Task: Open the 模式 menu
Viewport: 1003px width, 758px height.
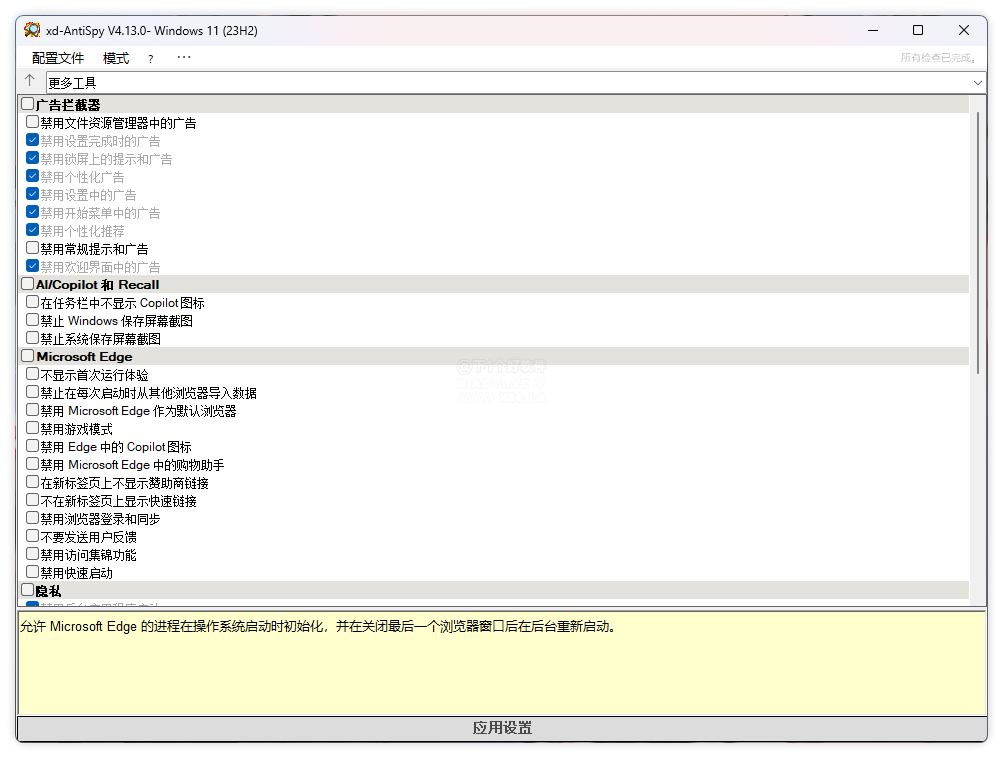Action: coord(116,58)
